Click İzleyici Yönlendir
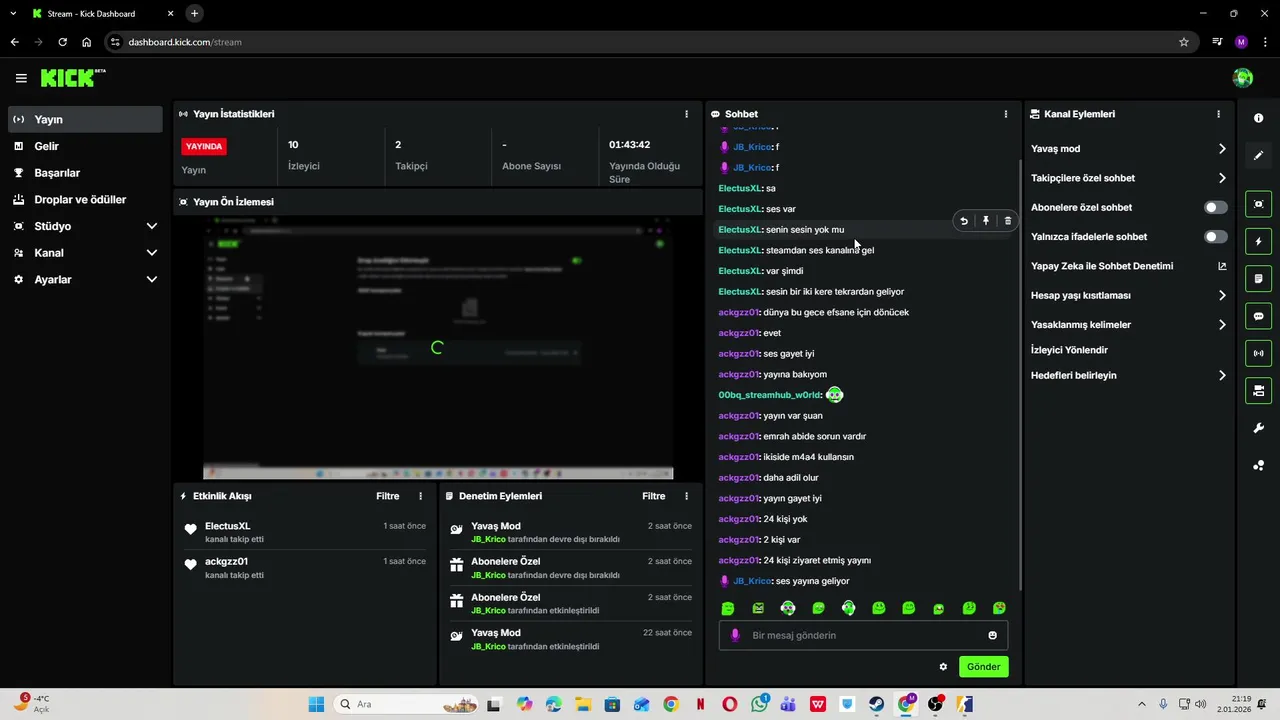Viewport: 1280px width, 720px height. (1069, 350)
